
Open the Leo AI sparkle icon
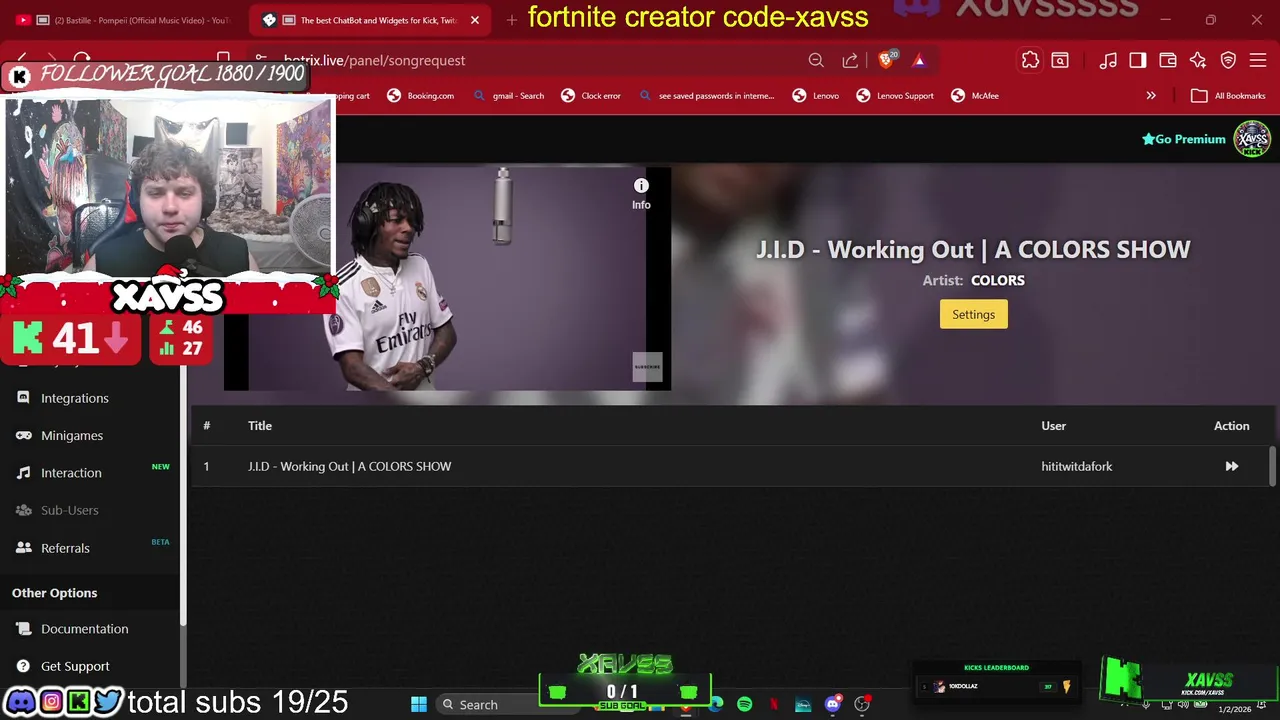click(1198, 60)
